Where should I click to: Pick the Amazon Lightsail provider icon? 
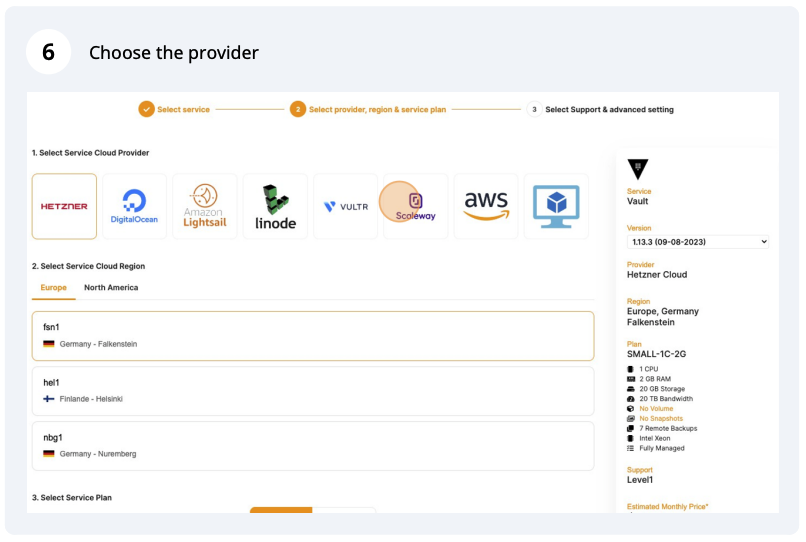(205, 206)
